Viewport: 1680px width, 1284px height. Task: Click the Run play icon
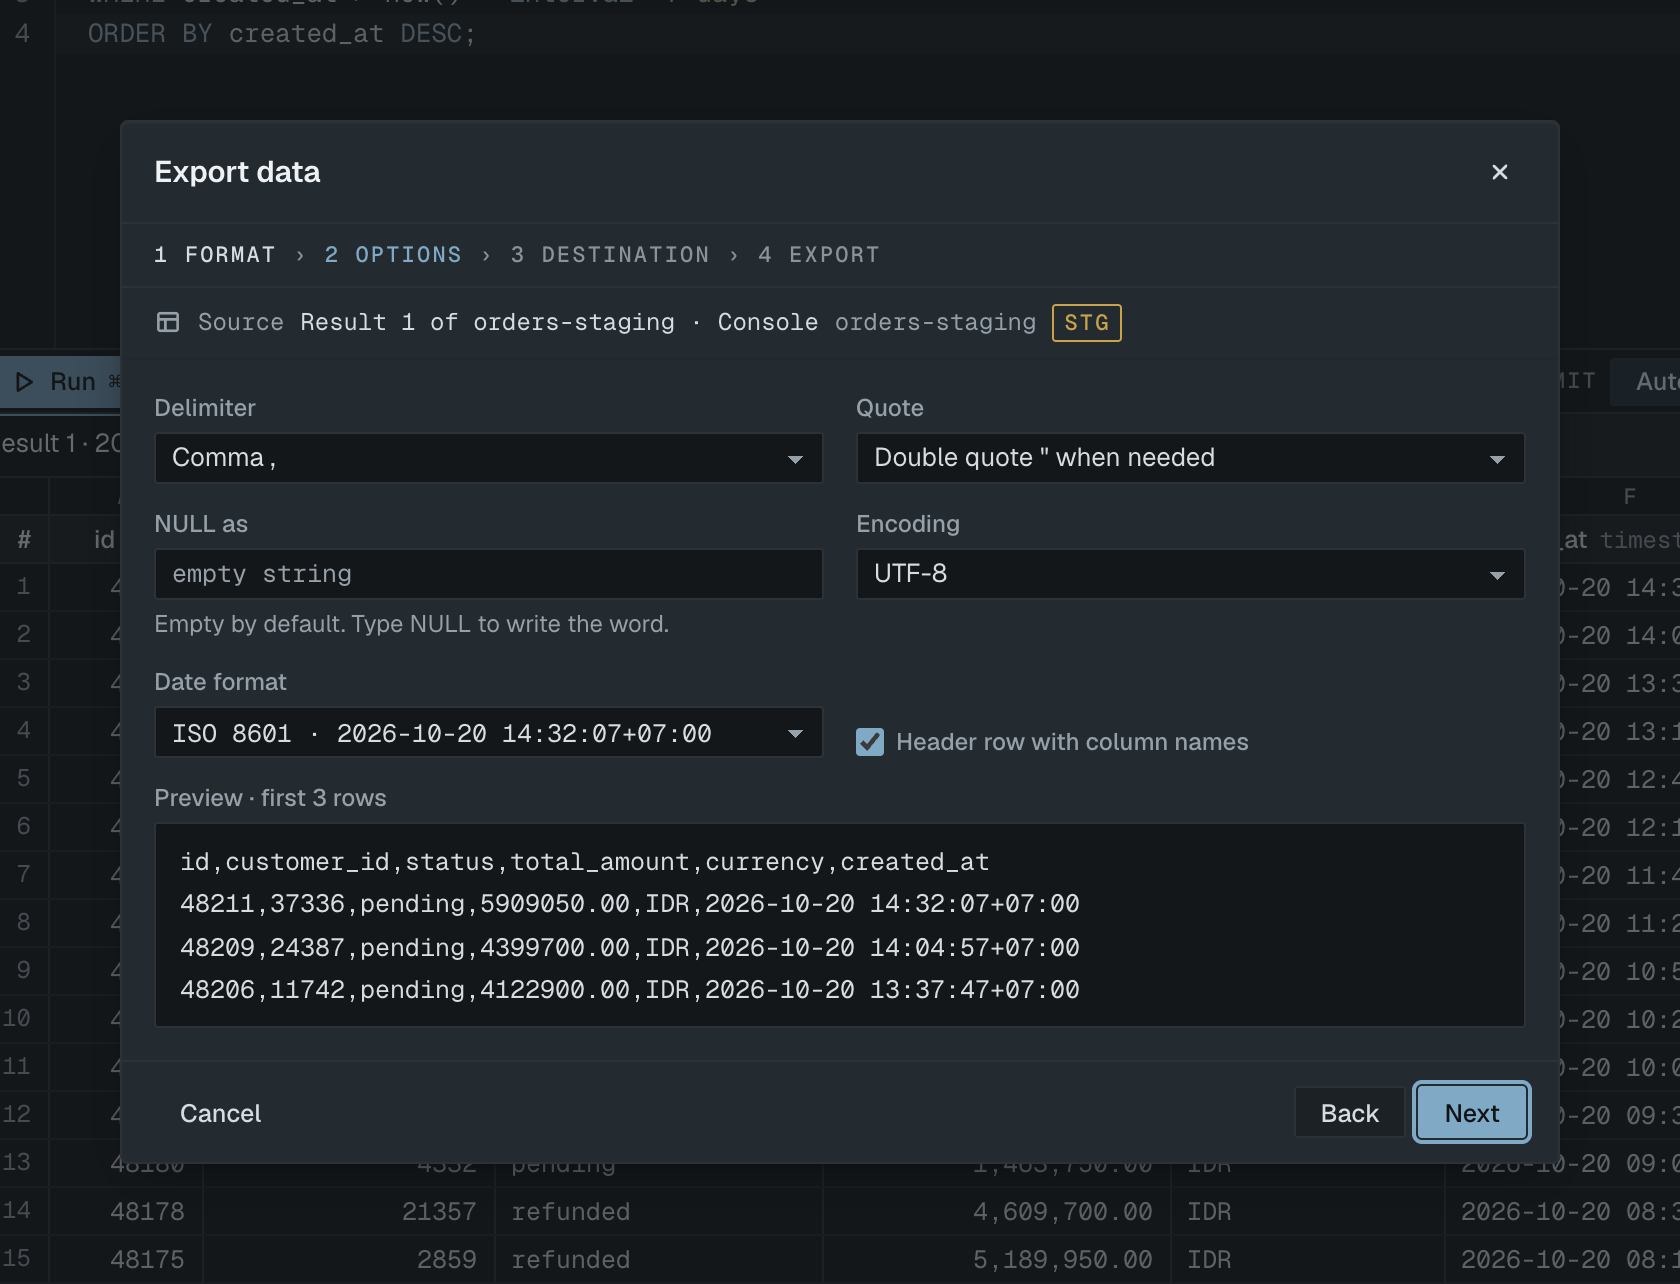pos(24,382)
